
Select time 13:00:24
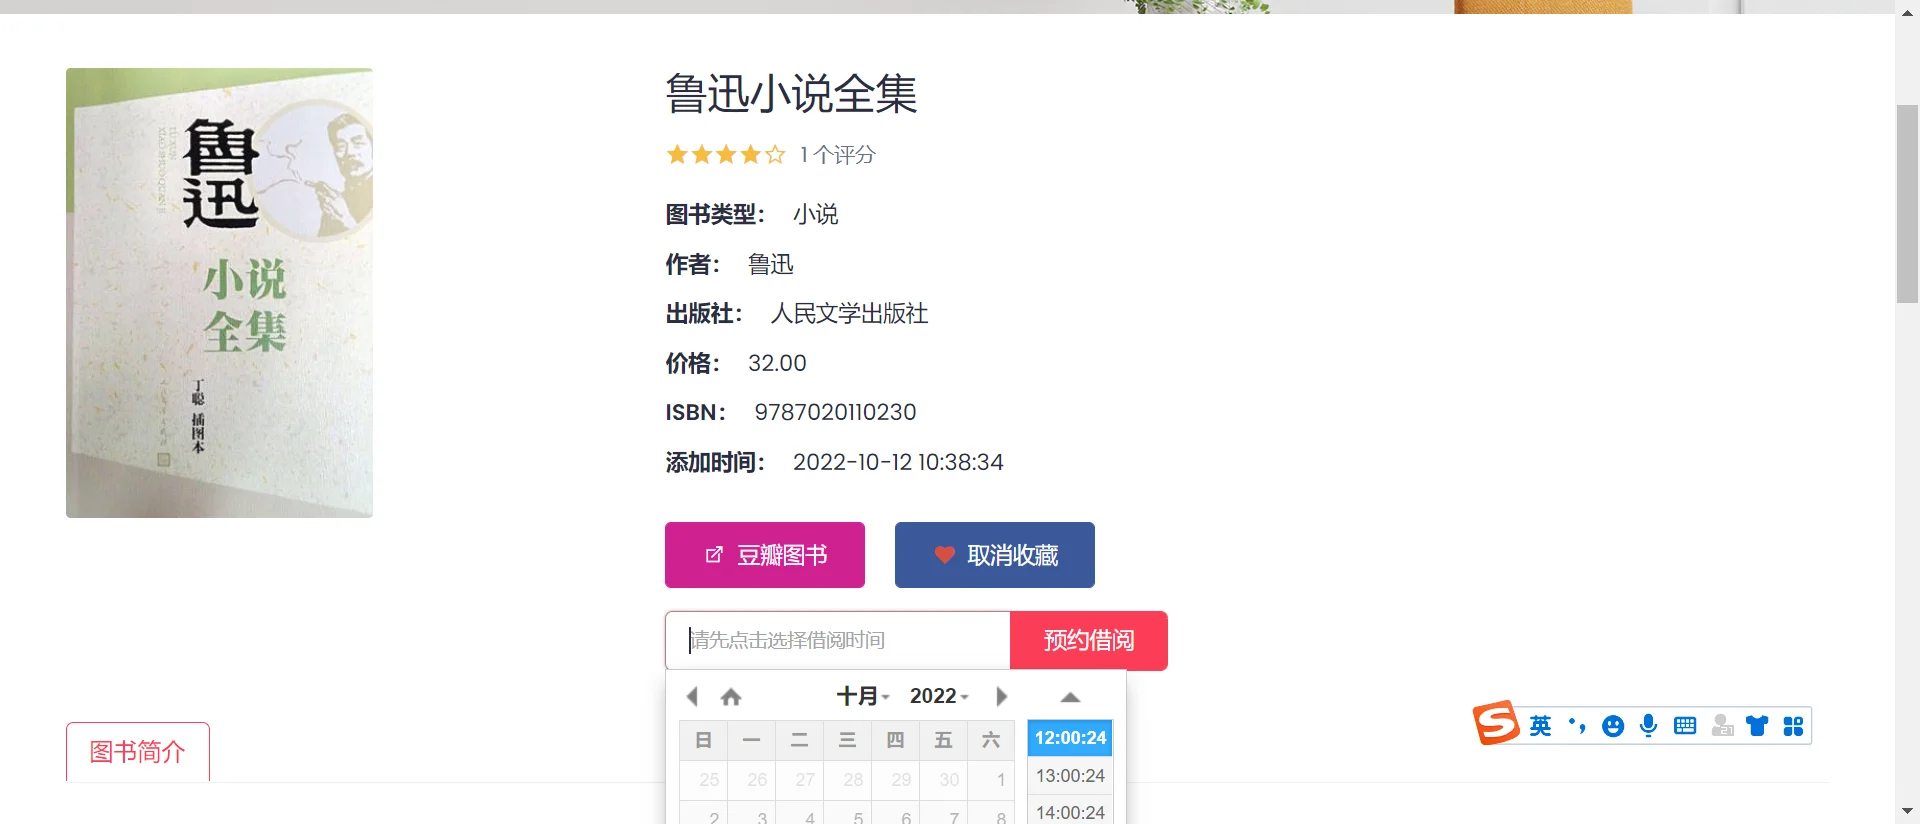coord(1070,776)
